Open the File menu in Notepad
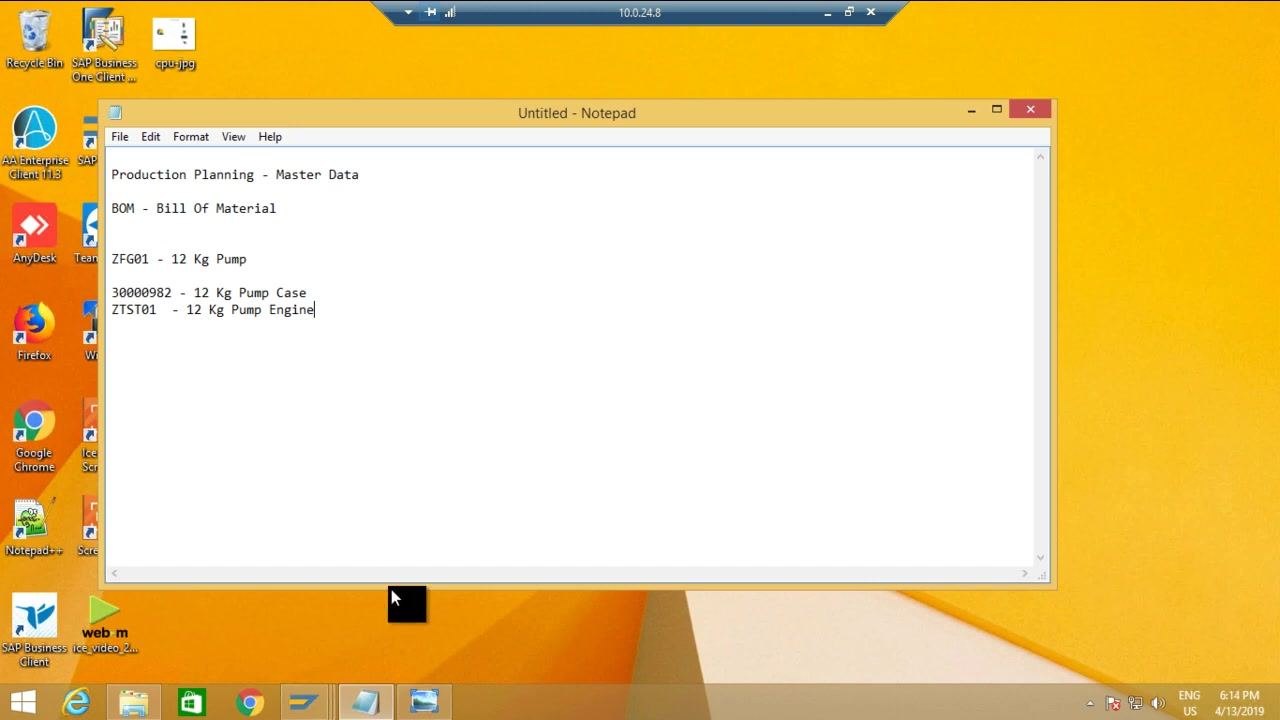Image resolution: width=1280 pixels, height=720 pixels. point(120,137)
